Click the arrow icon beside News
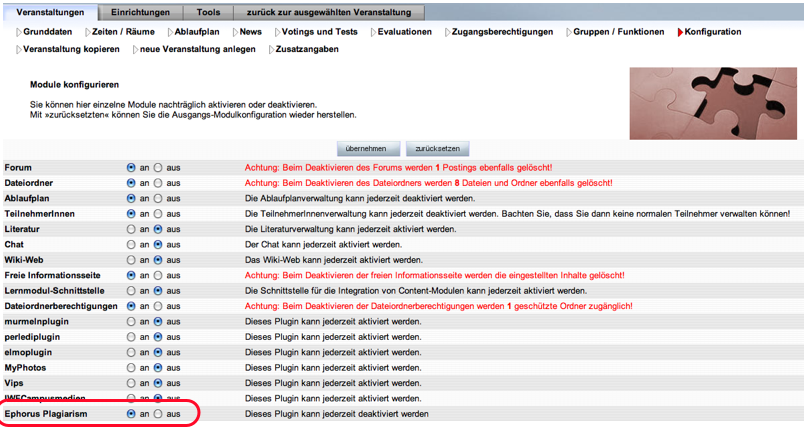Viewport: 806px width, 428px height. click(235, 32)
